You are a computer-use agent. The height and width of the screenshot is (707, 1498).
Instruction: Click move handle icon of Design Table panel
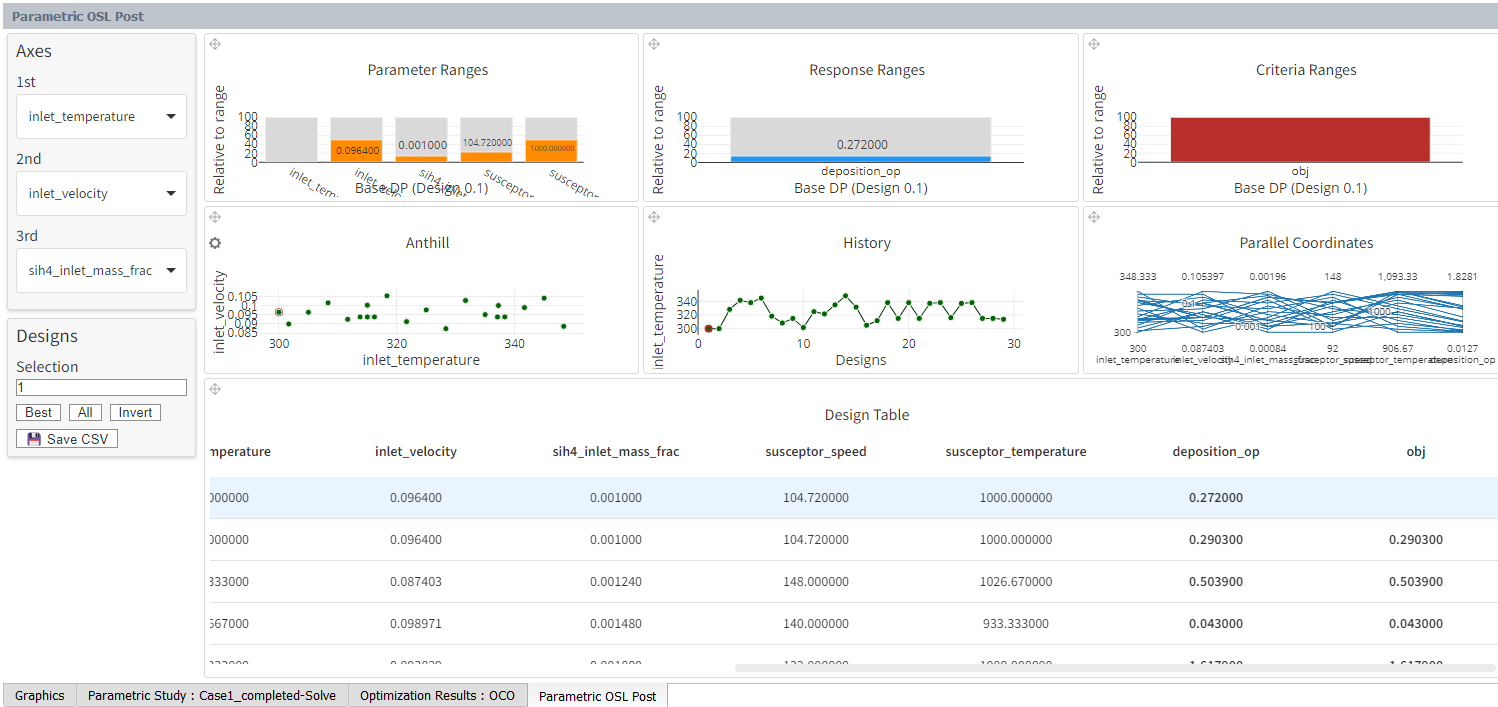click(215, 389)
